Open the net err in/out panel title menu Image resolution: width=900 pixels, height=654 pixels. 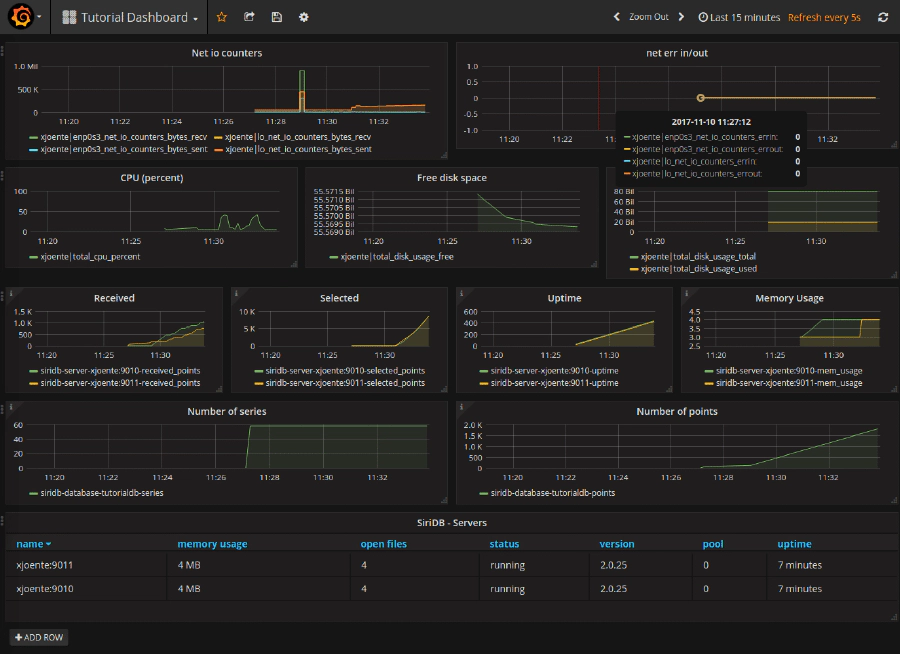pyautogui.click(x=677, y=53)
